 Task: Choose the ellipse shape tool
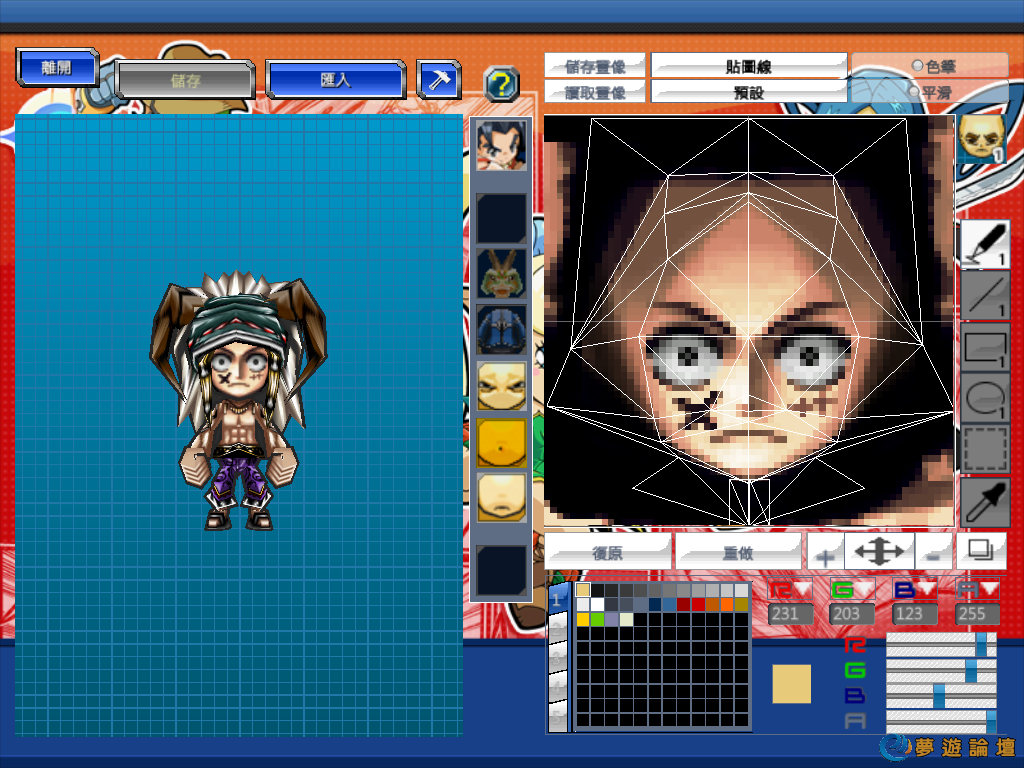coord(985,398)
